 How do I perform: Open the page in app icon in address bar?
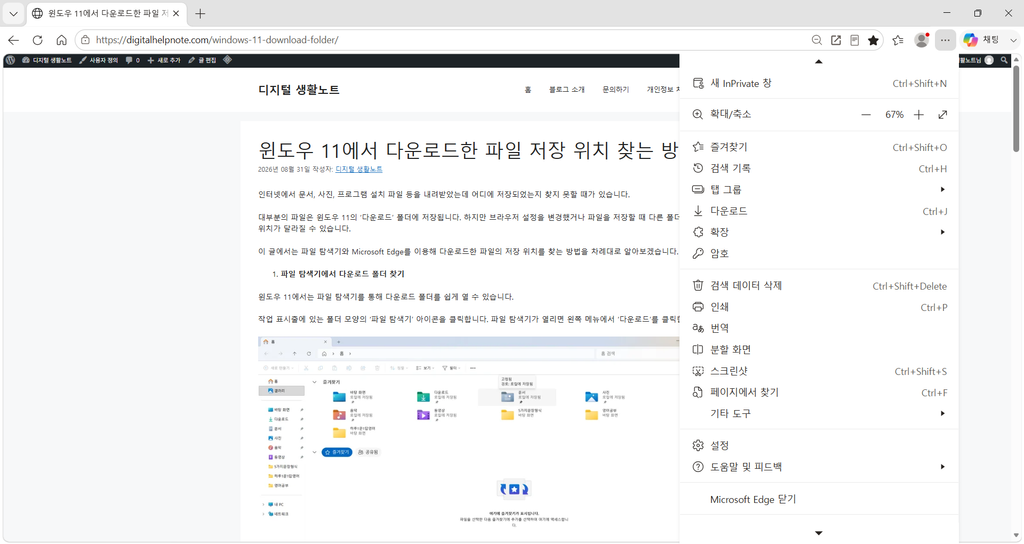coord(835,40)
